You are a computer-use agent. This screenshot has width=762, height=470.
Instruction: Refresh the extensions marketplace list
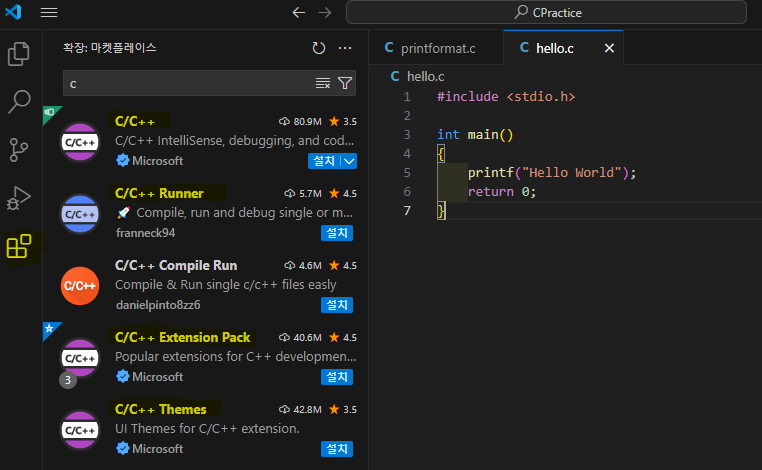(x=318, y=48)
